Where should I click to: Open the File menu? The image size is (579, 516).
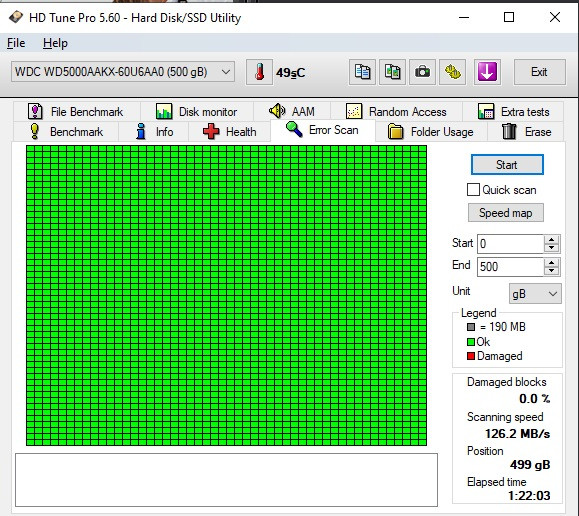click(x=16, y=43)
